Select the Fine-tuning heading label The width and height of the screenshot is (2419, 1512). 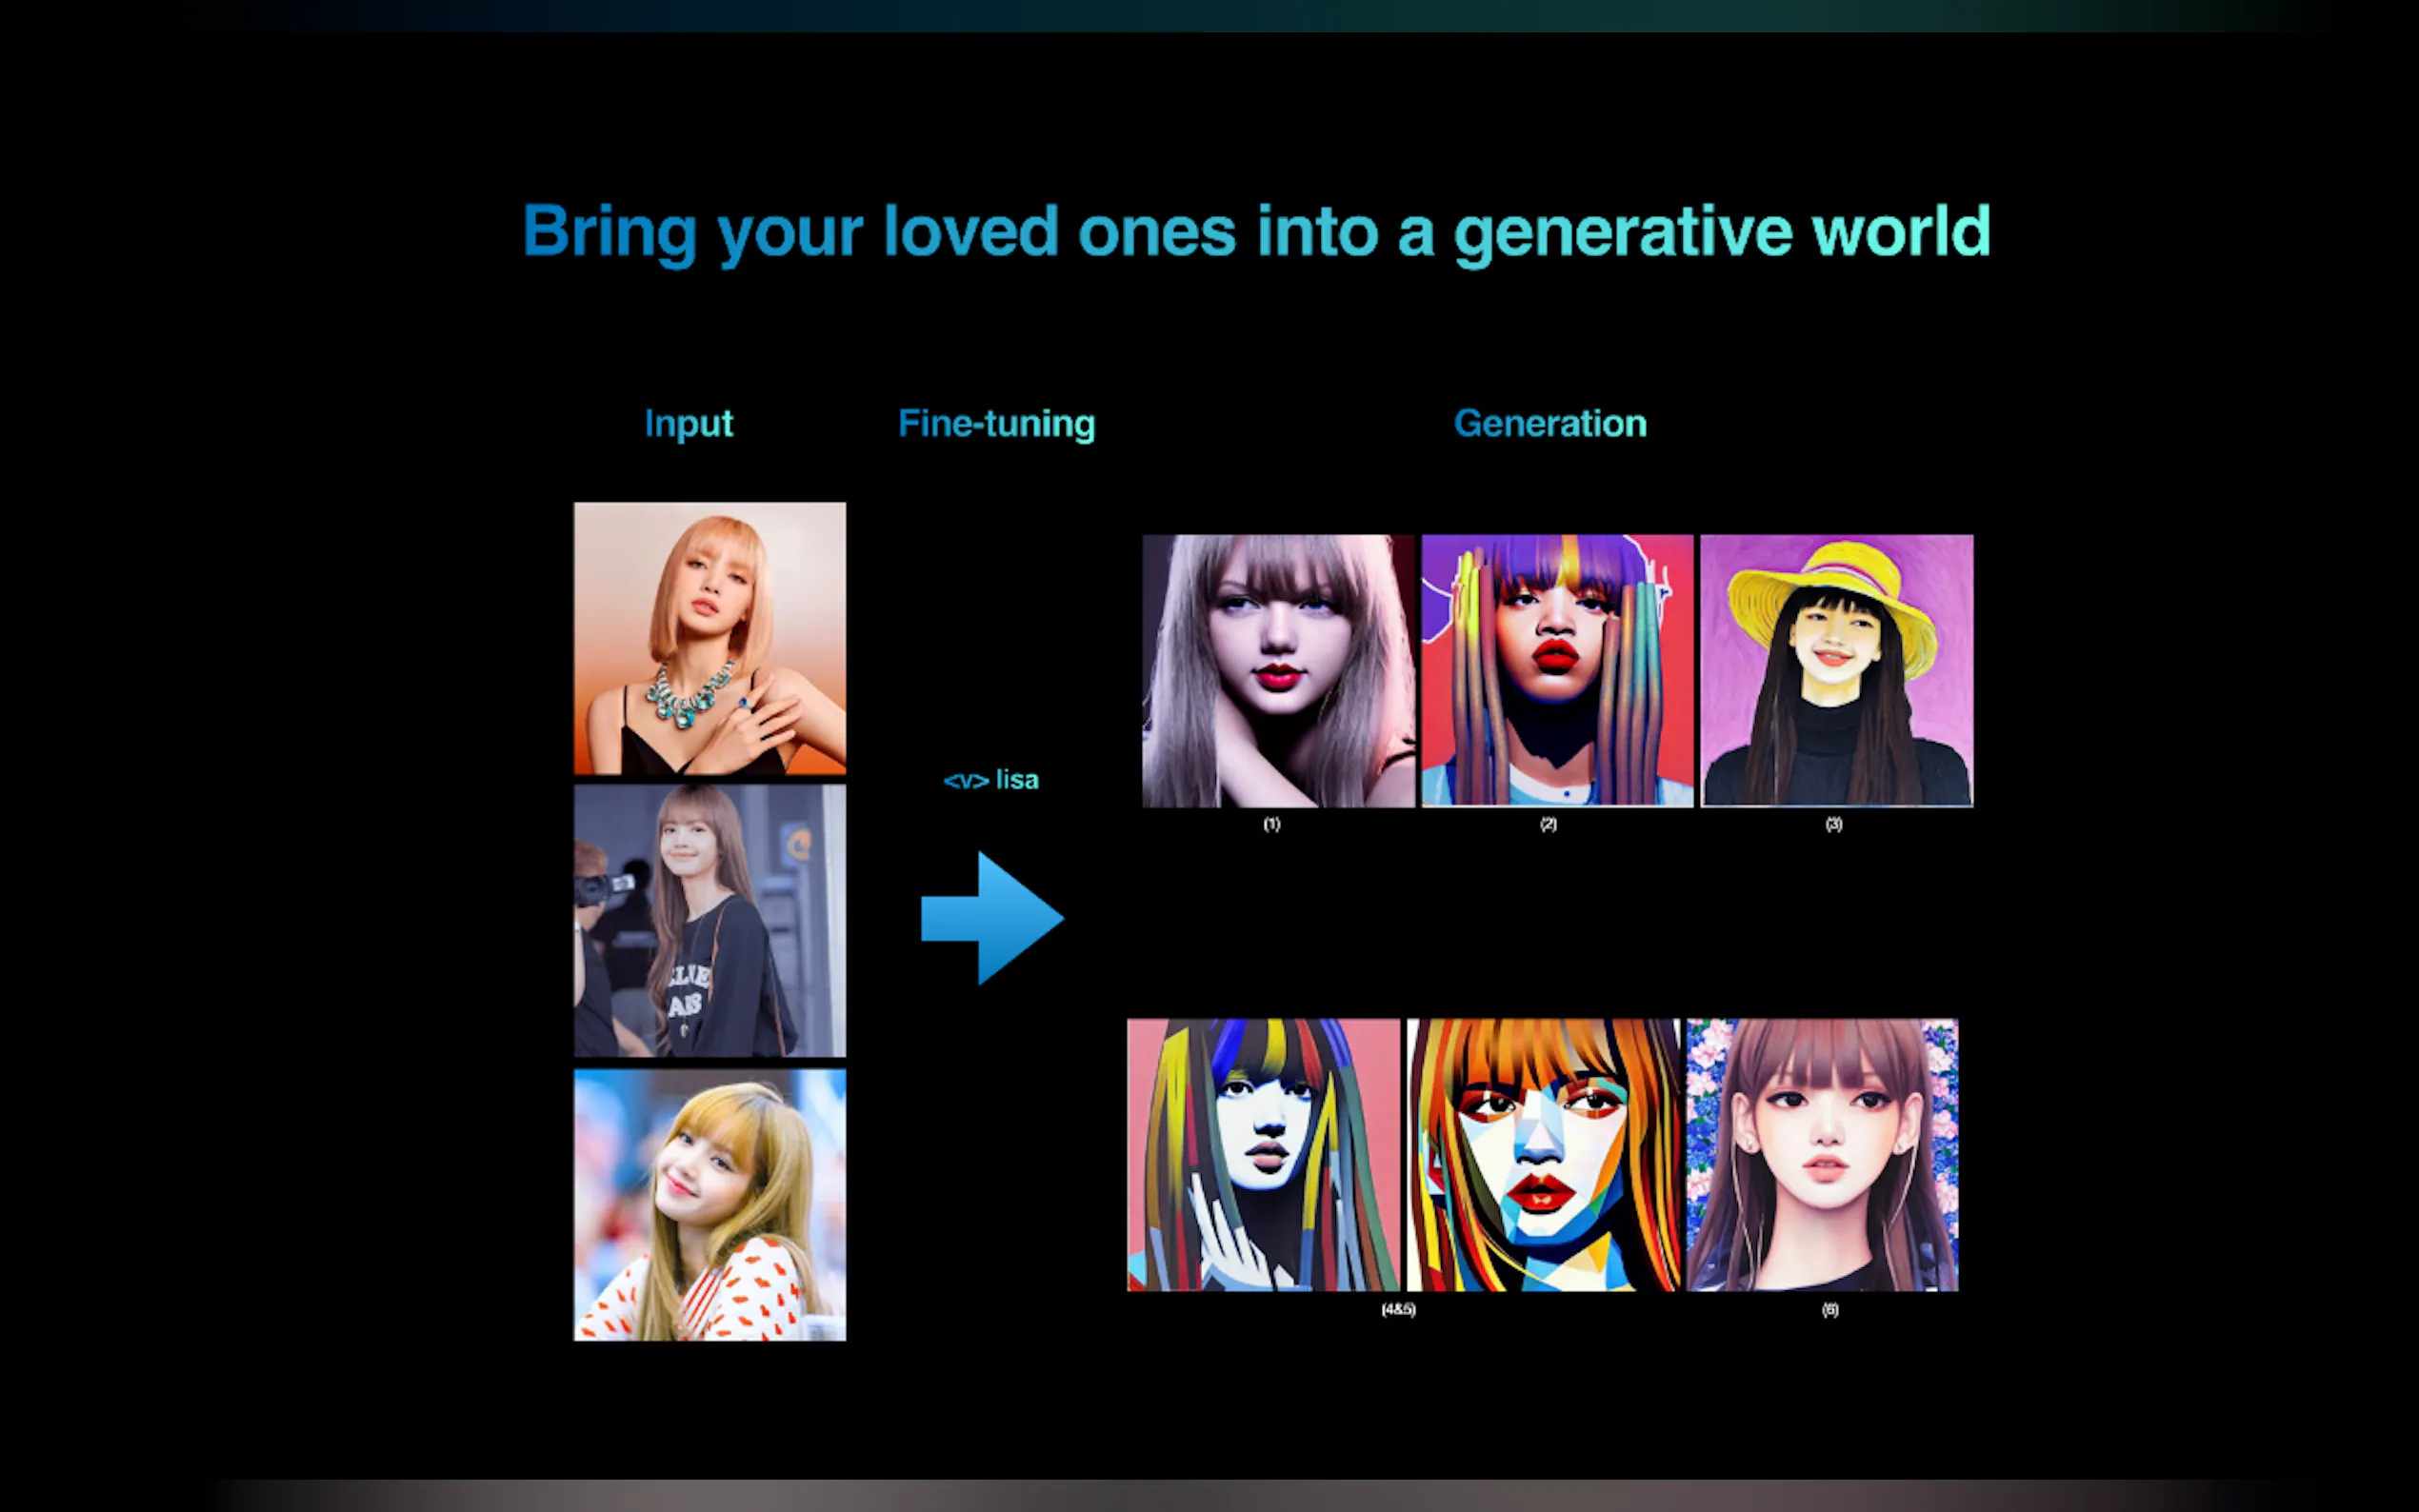click(996, 423)
